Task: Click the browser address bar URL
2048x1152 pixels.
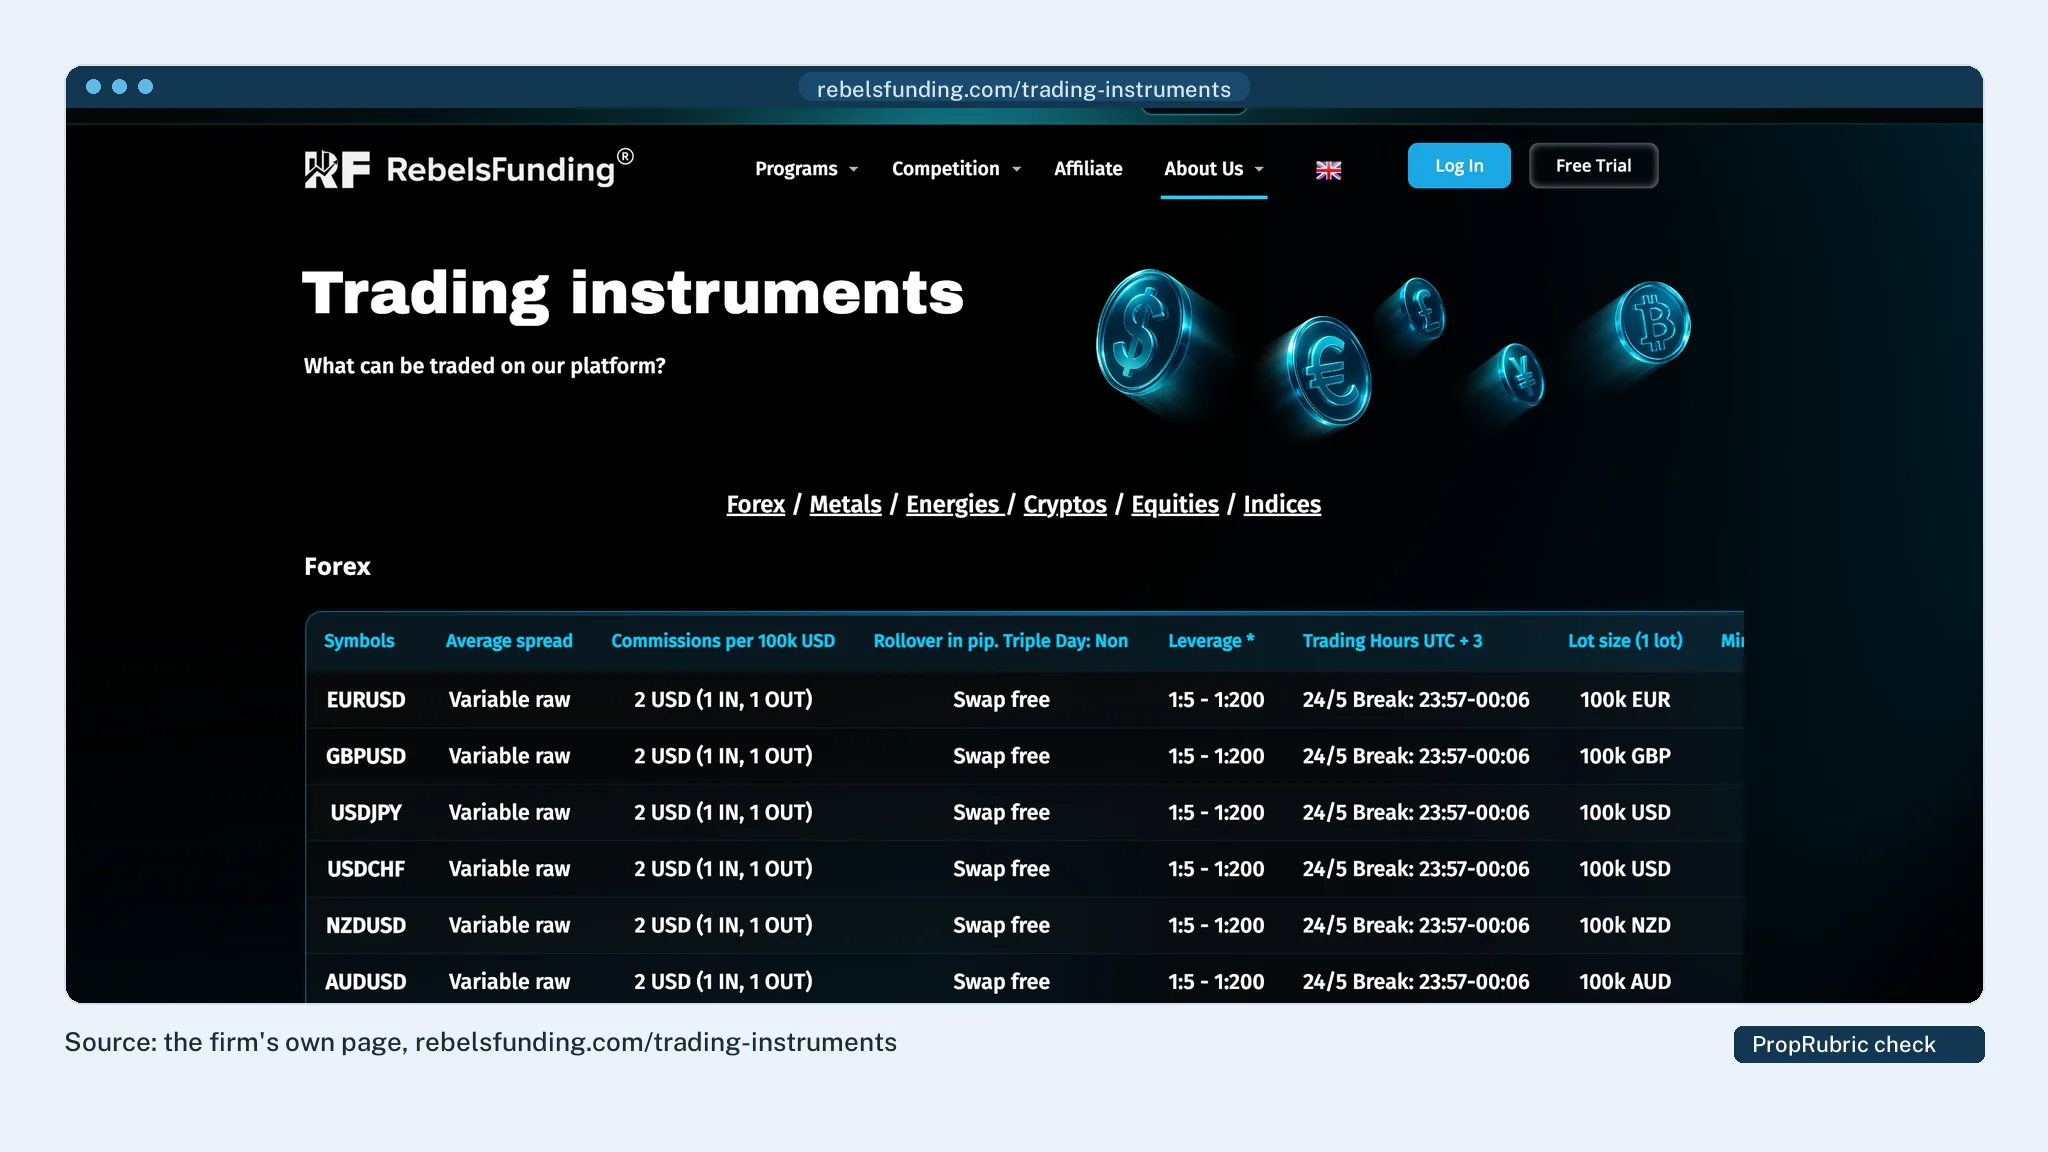Action: [1023, 89]
